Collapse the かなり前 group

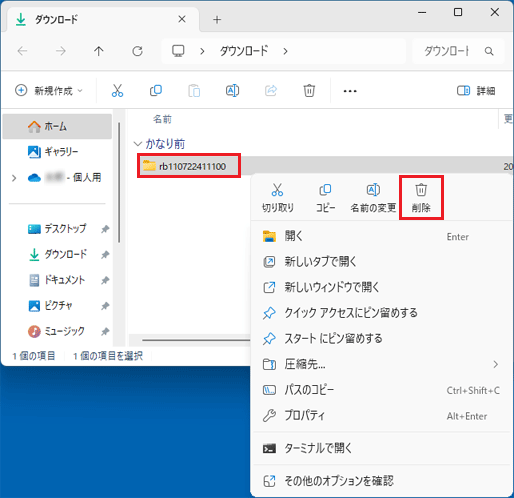point(137,144)
